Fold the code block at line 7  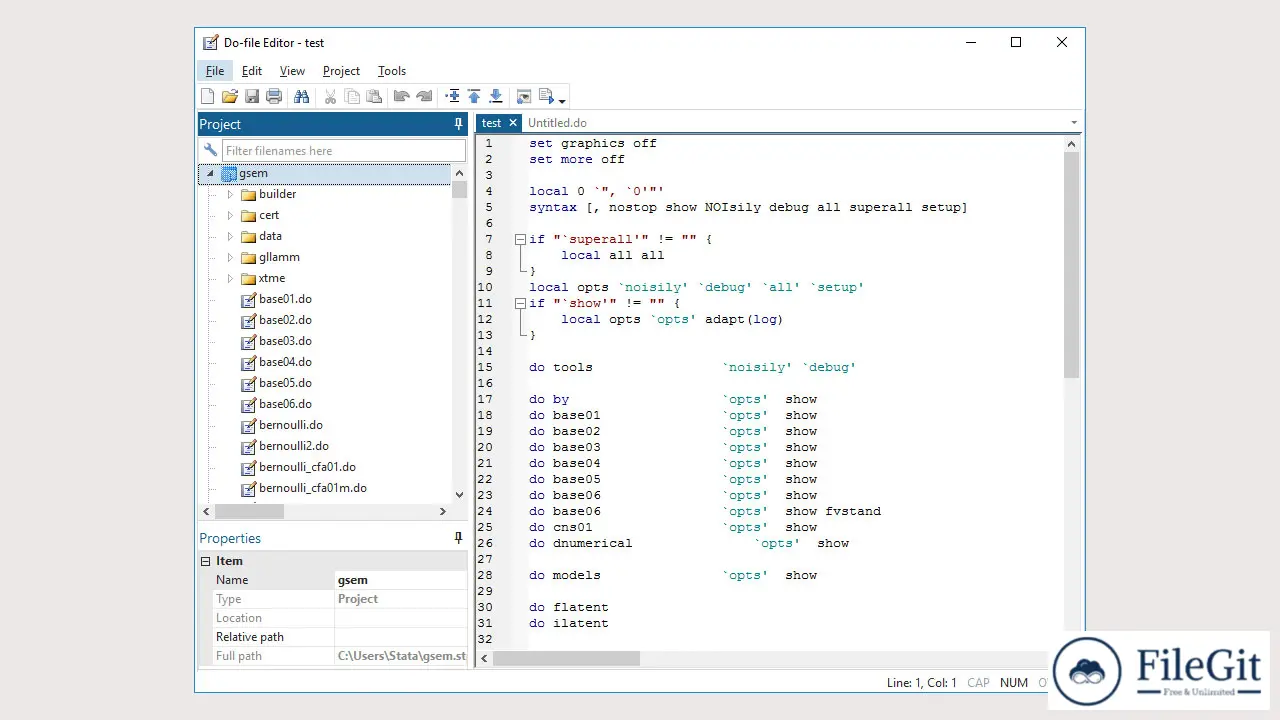click(520, 239)
